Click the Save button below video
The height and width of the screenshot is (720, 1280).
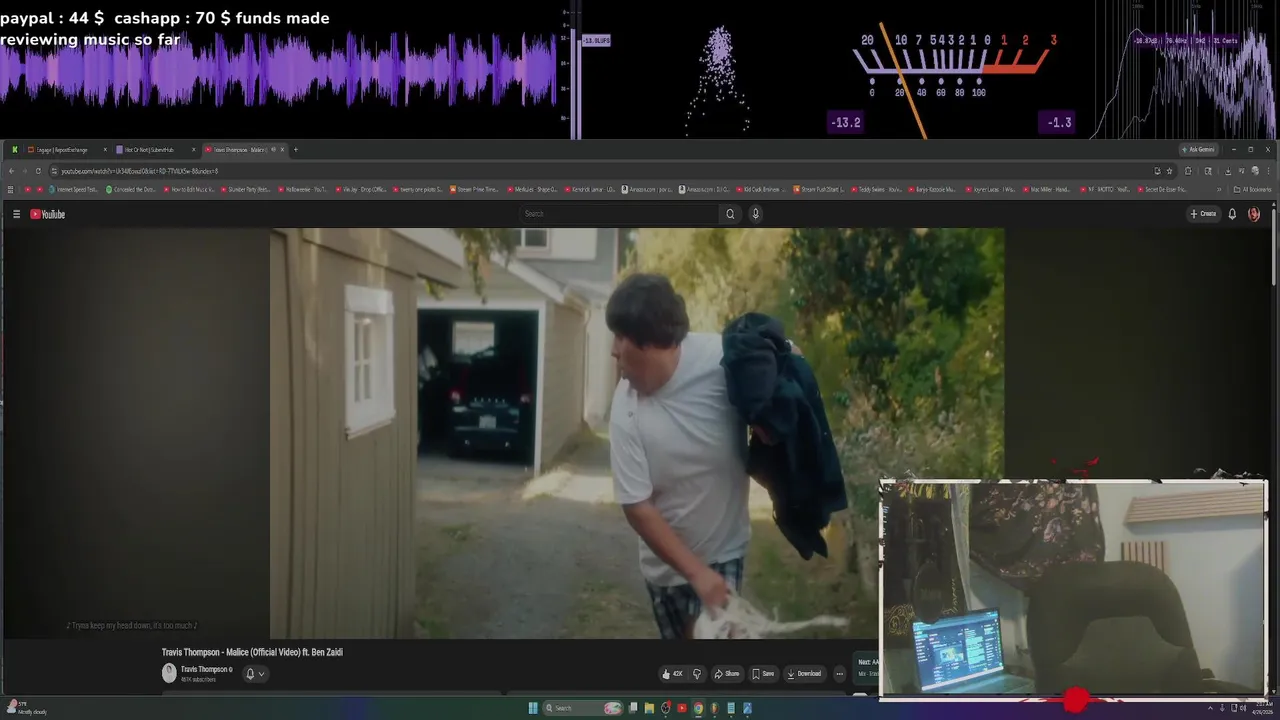(763, 674)
